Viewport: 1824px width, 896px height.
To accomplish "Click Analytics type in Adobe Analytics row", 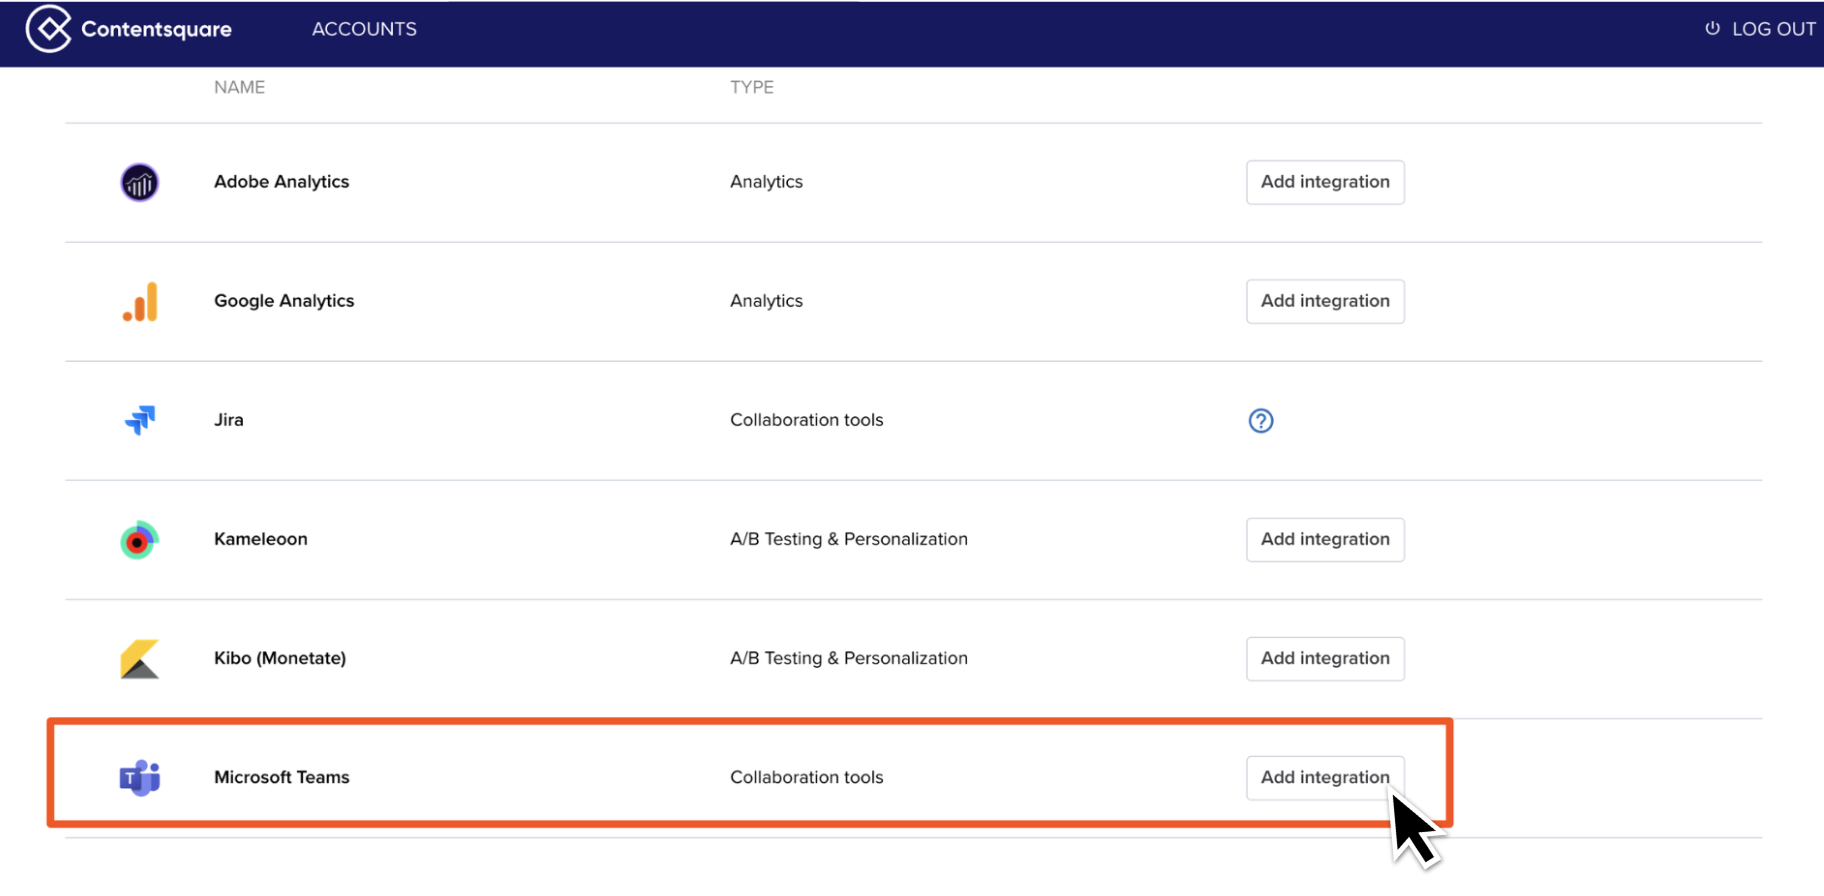I will point(766,182).
